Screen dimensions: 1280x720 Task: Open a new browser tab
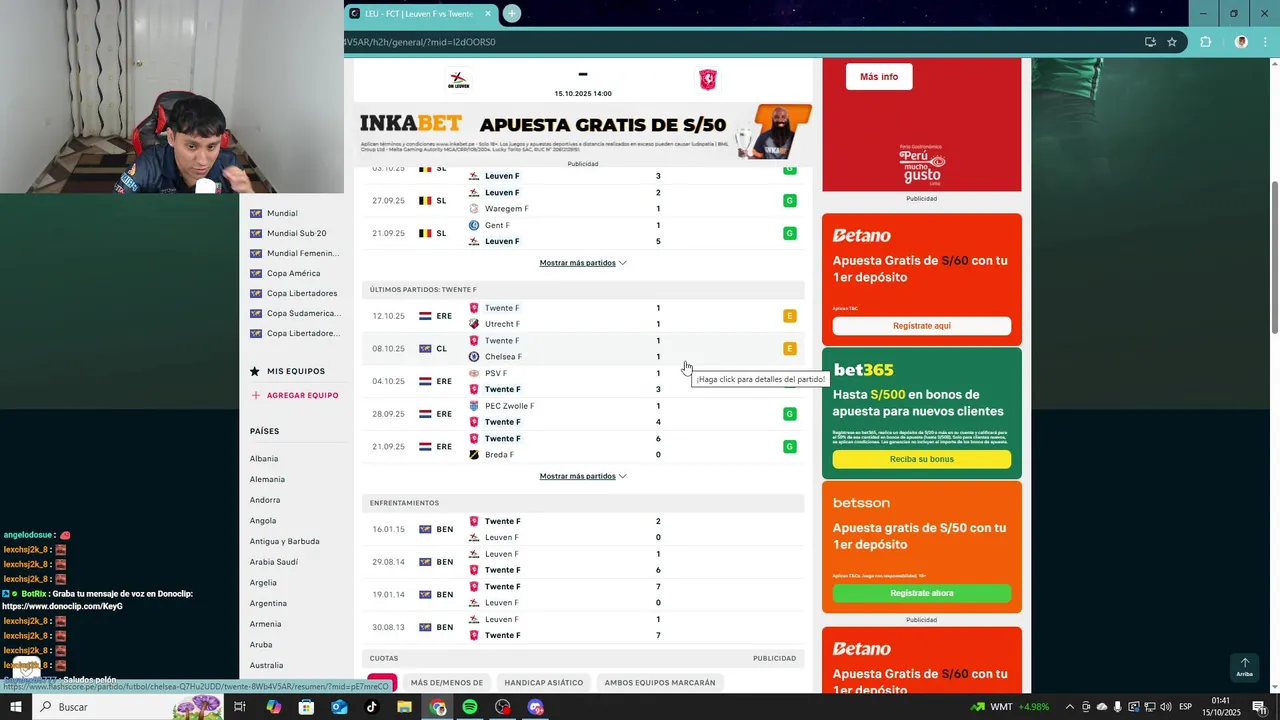(511, 13)
